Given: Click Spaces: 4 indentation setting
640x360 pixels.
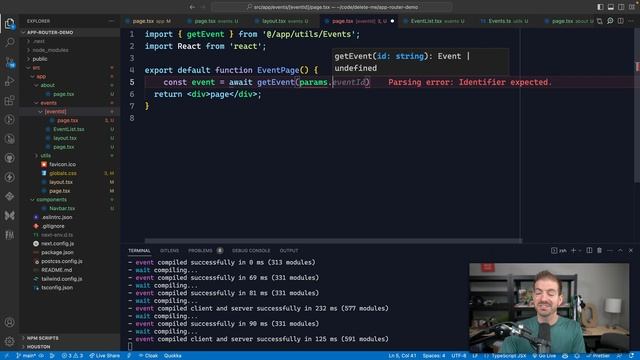Looking at the screenshot, I should pos(434,356).
